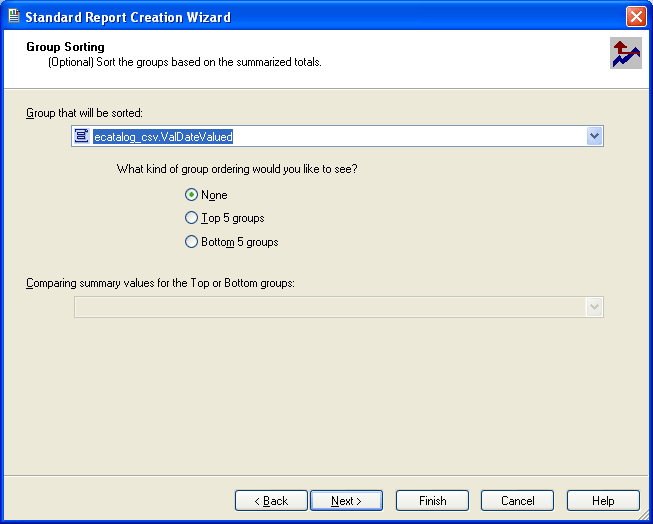Cancel the report wizard

click(x=517, y=500)
